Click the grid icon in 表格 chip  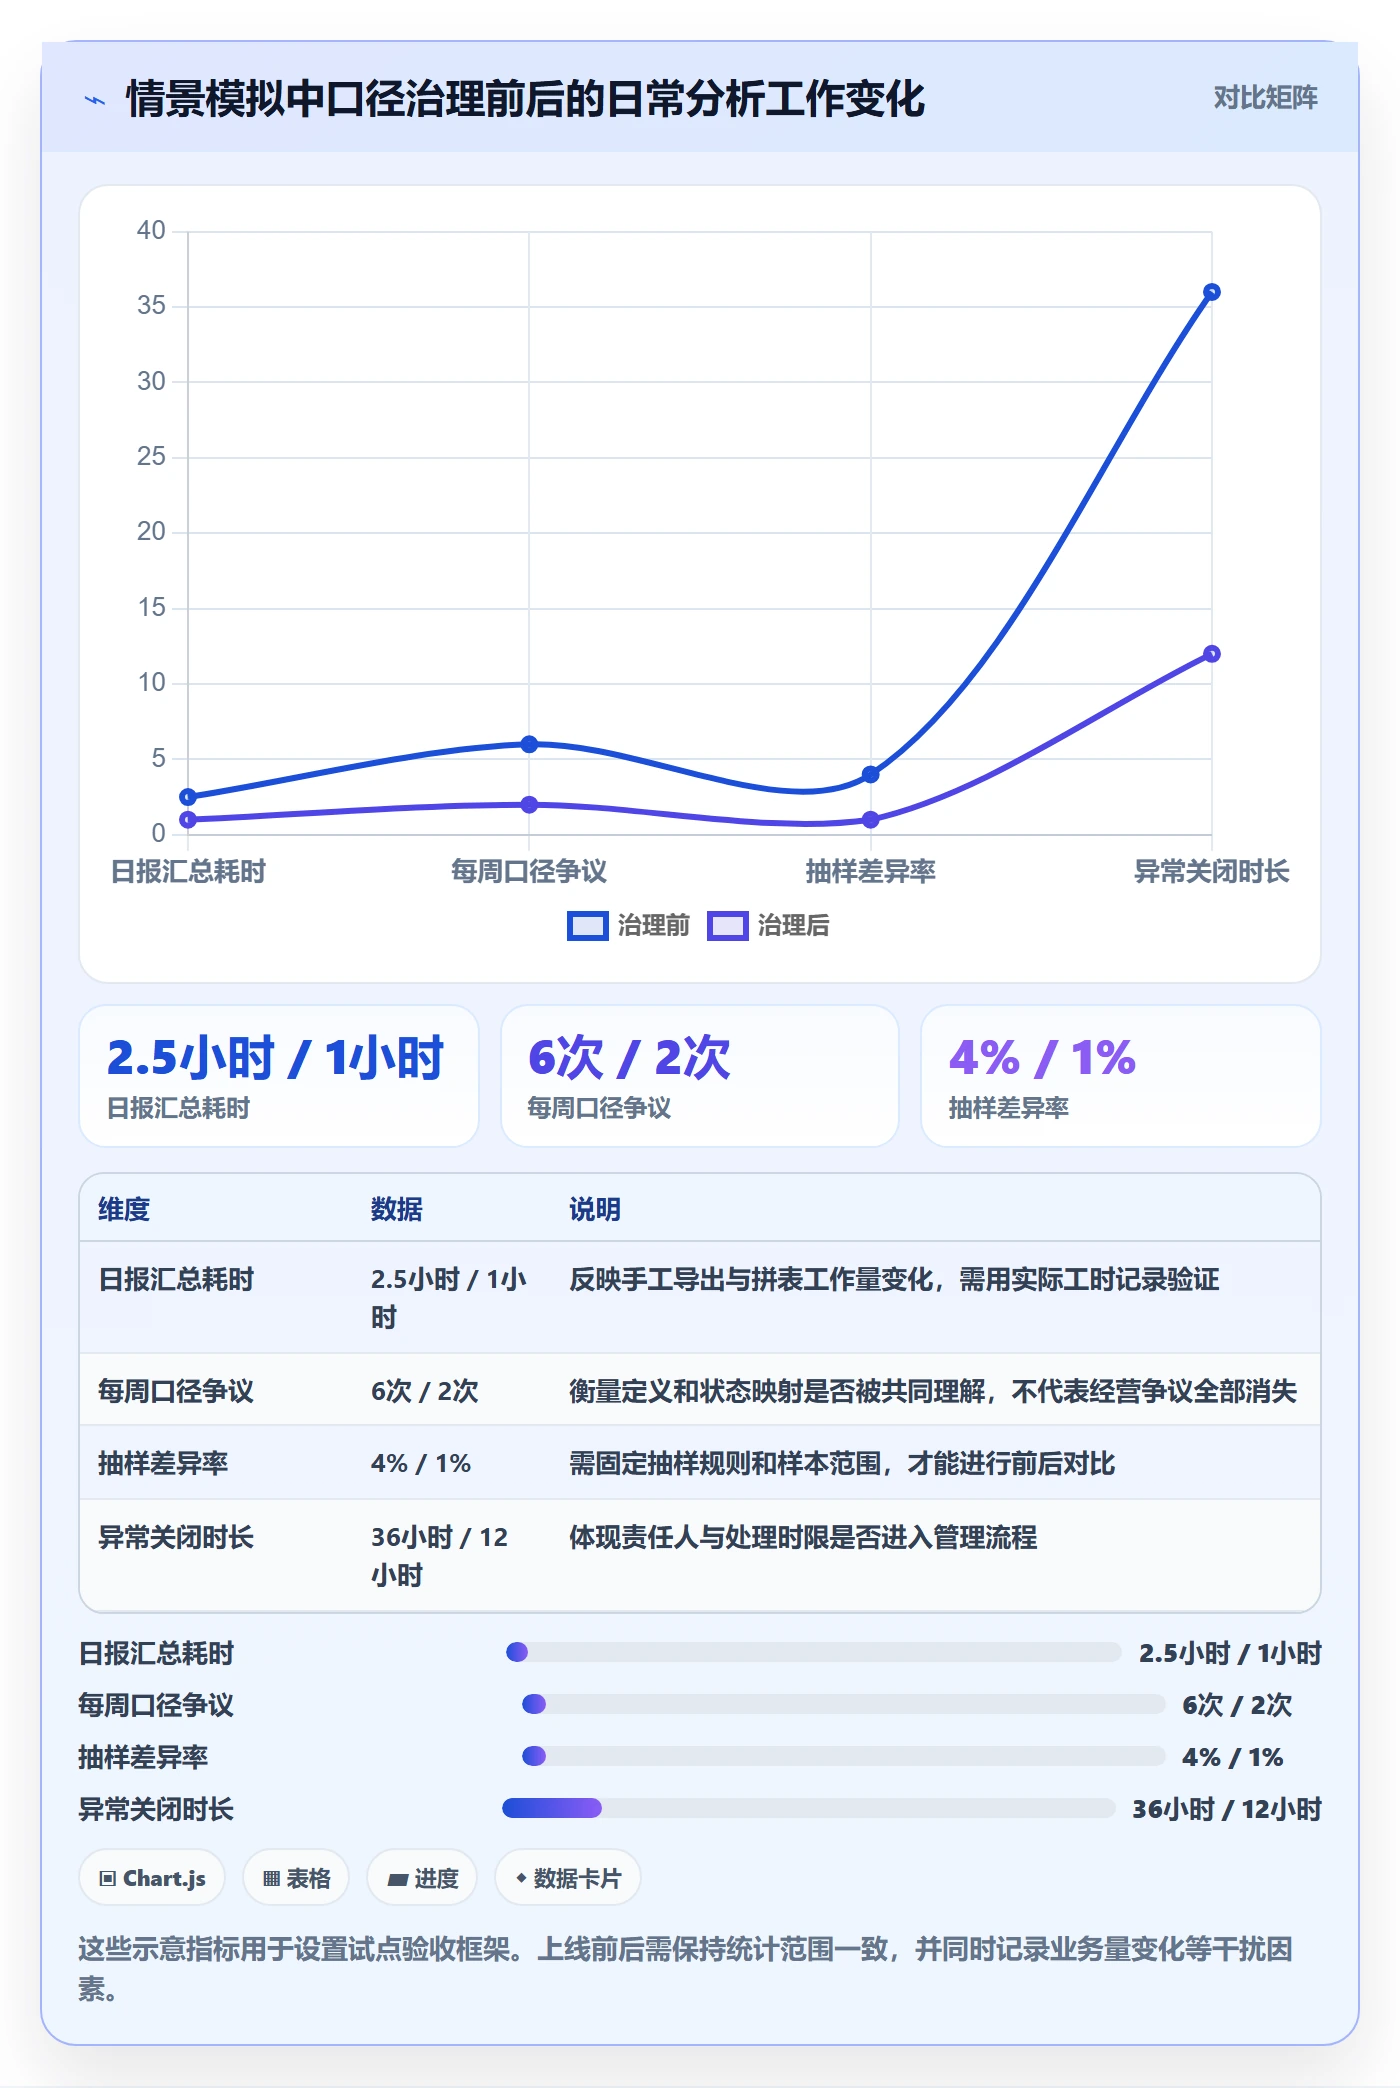[271, 1878]
